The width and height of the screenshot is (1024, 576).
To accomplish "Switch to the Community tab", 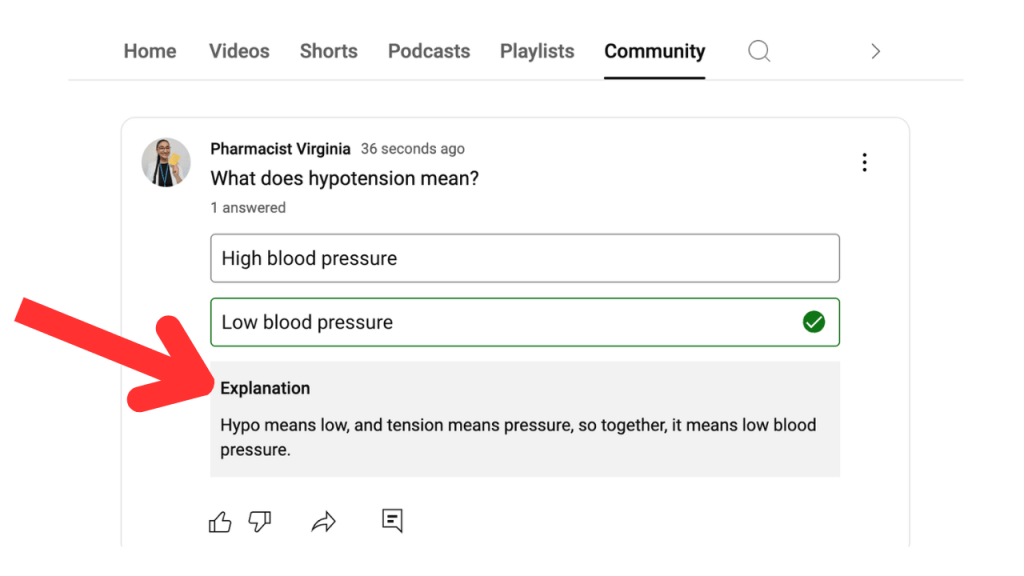I will click(654, 51).
